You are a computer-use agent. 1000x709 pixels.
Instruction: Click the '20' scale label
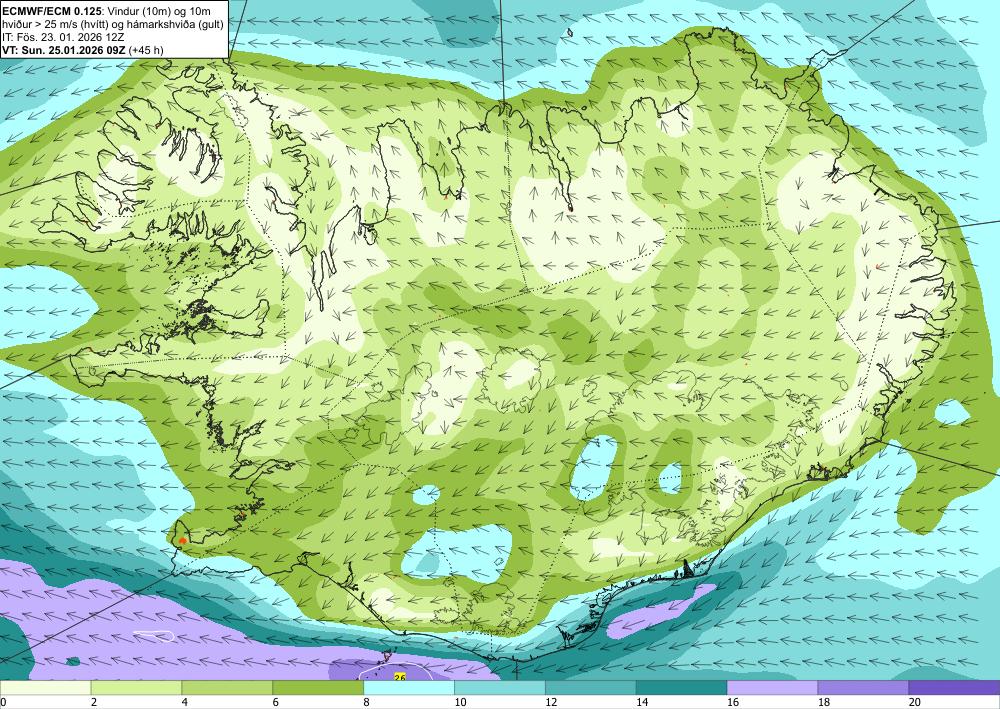pyautogui.click(x=915, y=702)
